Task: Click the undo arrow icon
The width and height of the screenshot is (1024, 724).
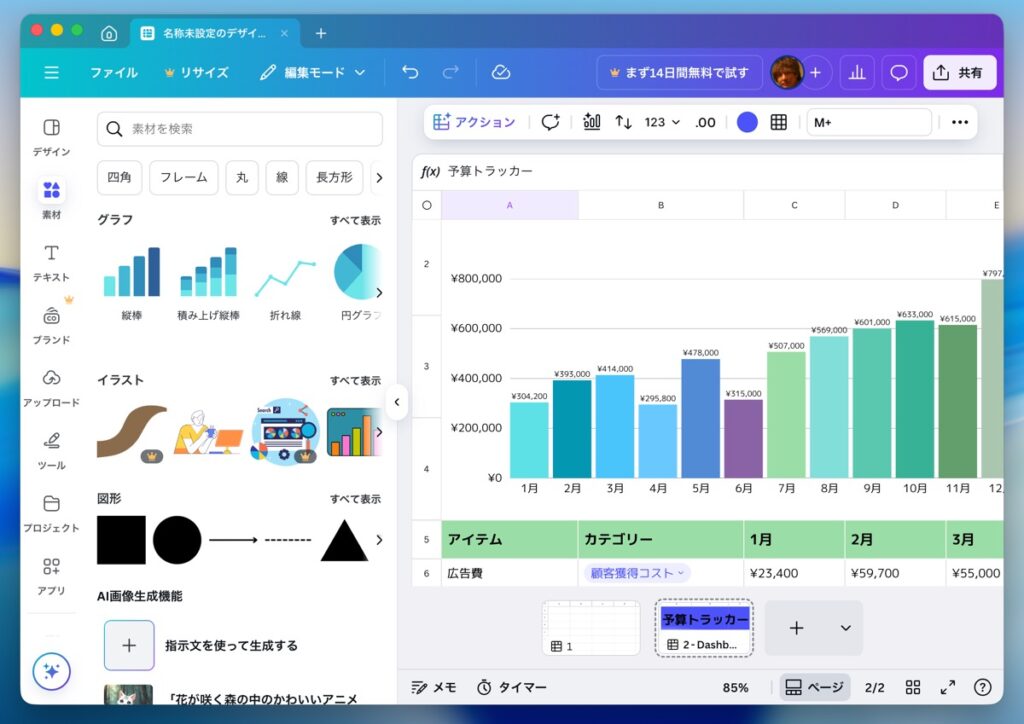Action: click(x=410, y=72)
